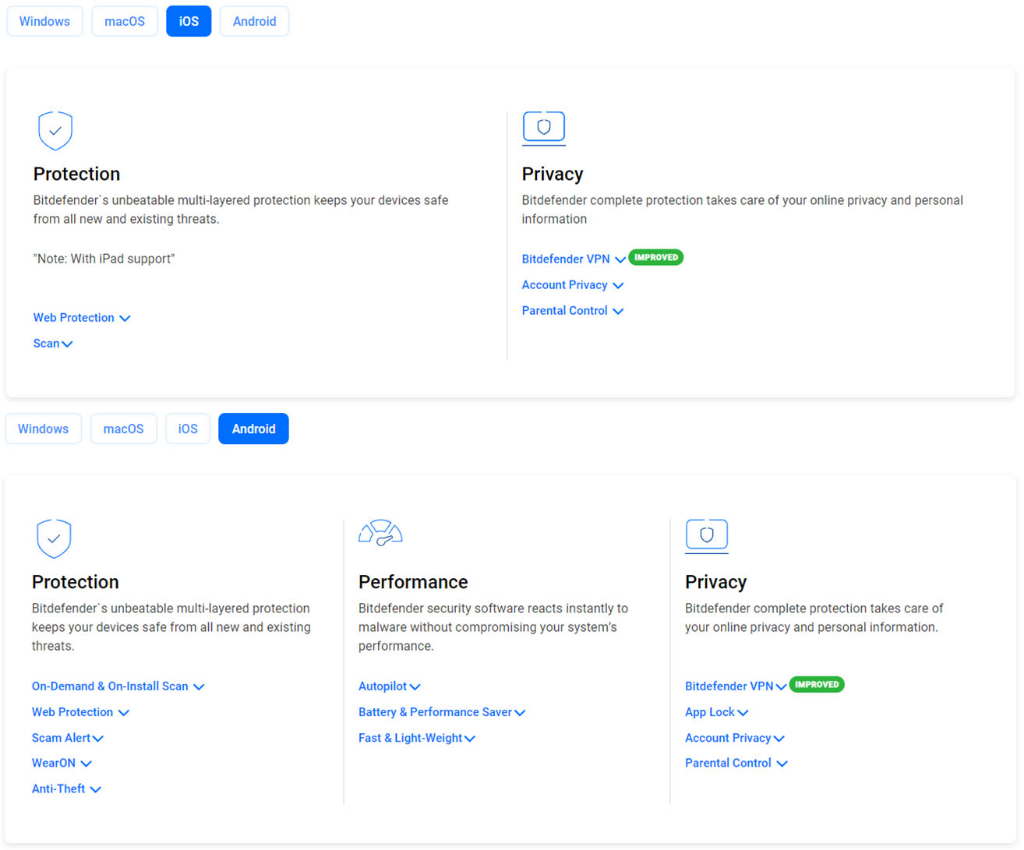Expand Bitdefender VPN in the Android Privacy list

tap(735, 686)
